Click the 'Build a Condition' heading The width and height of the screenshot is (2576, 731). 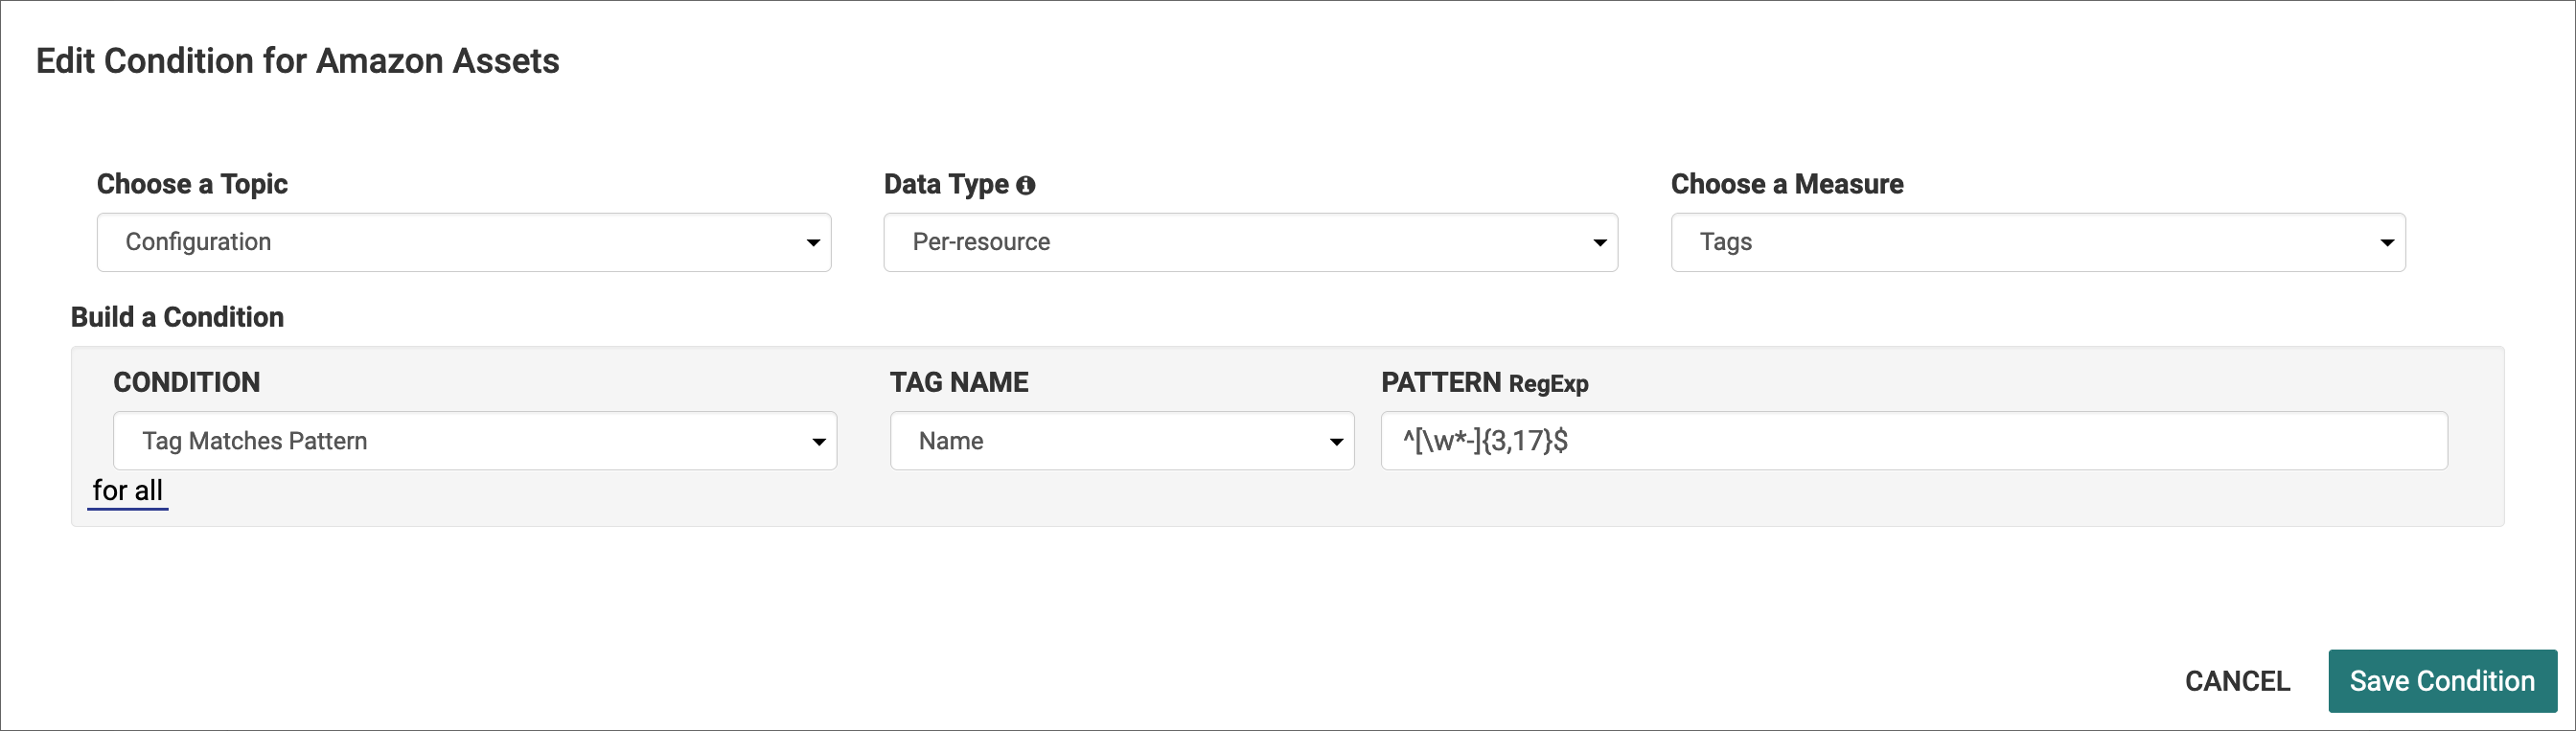(177, 317)
